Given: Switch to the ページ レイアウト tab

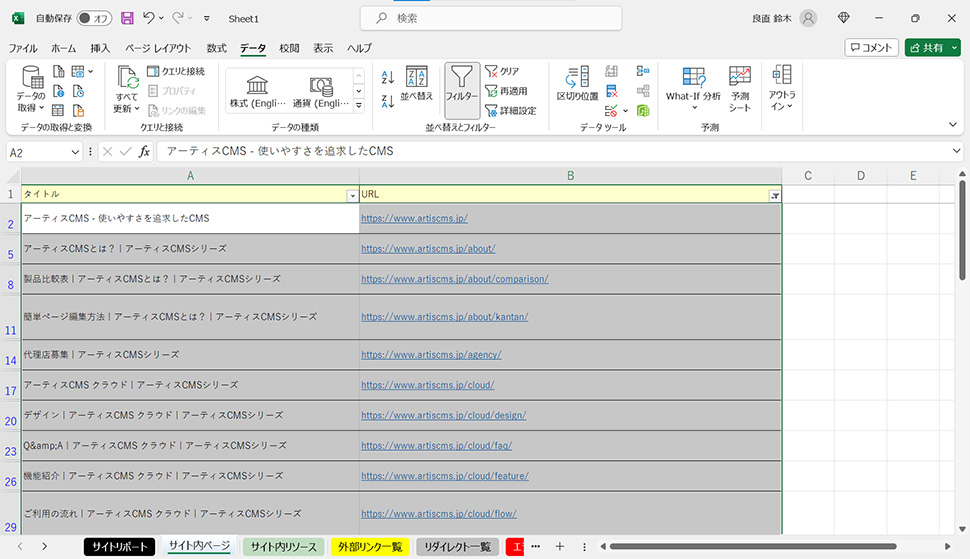Looking at the screenshot, I should tap(158, 48).
